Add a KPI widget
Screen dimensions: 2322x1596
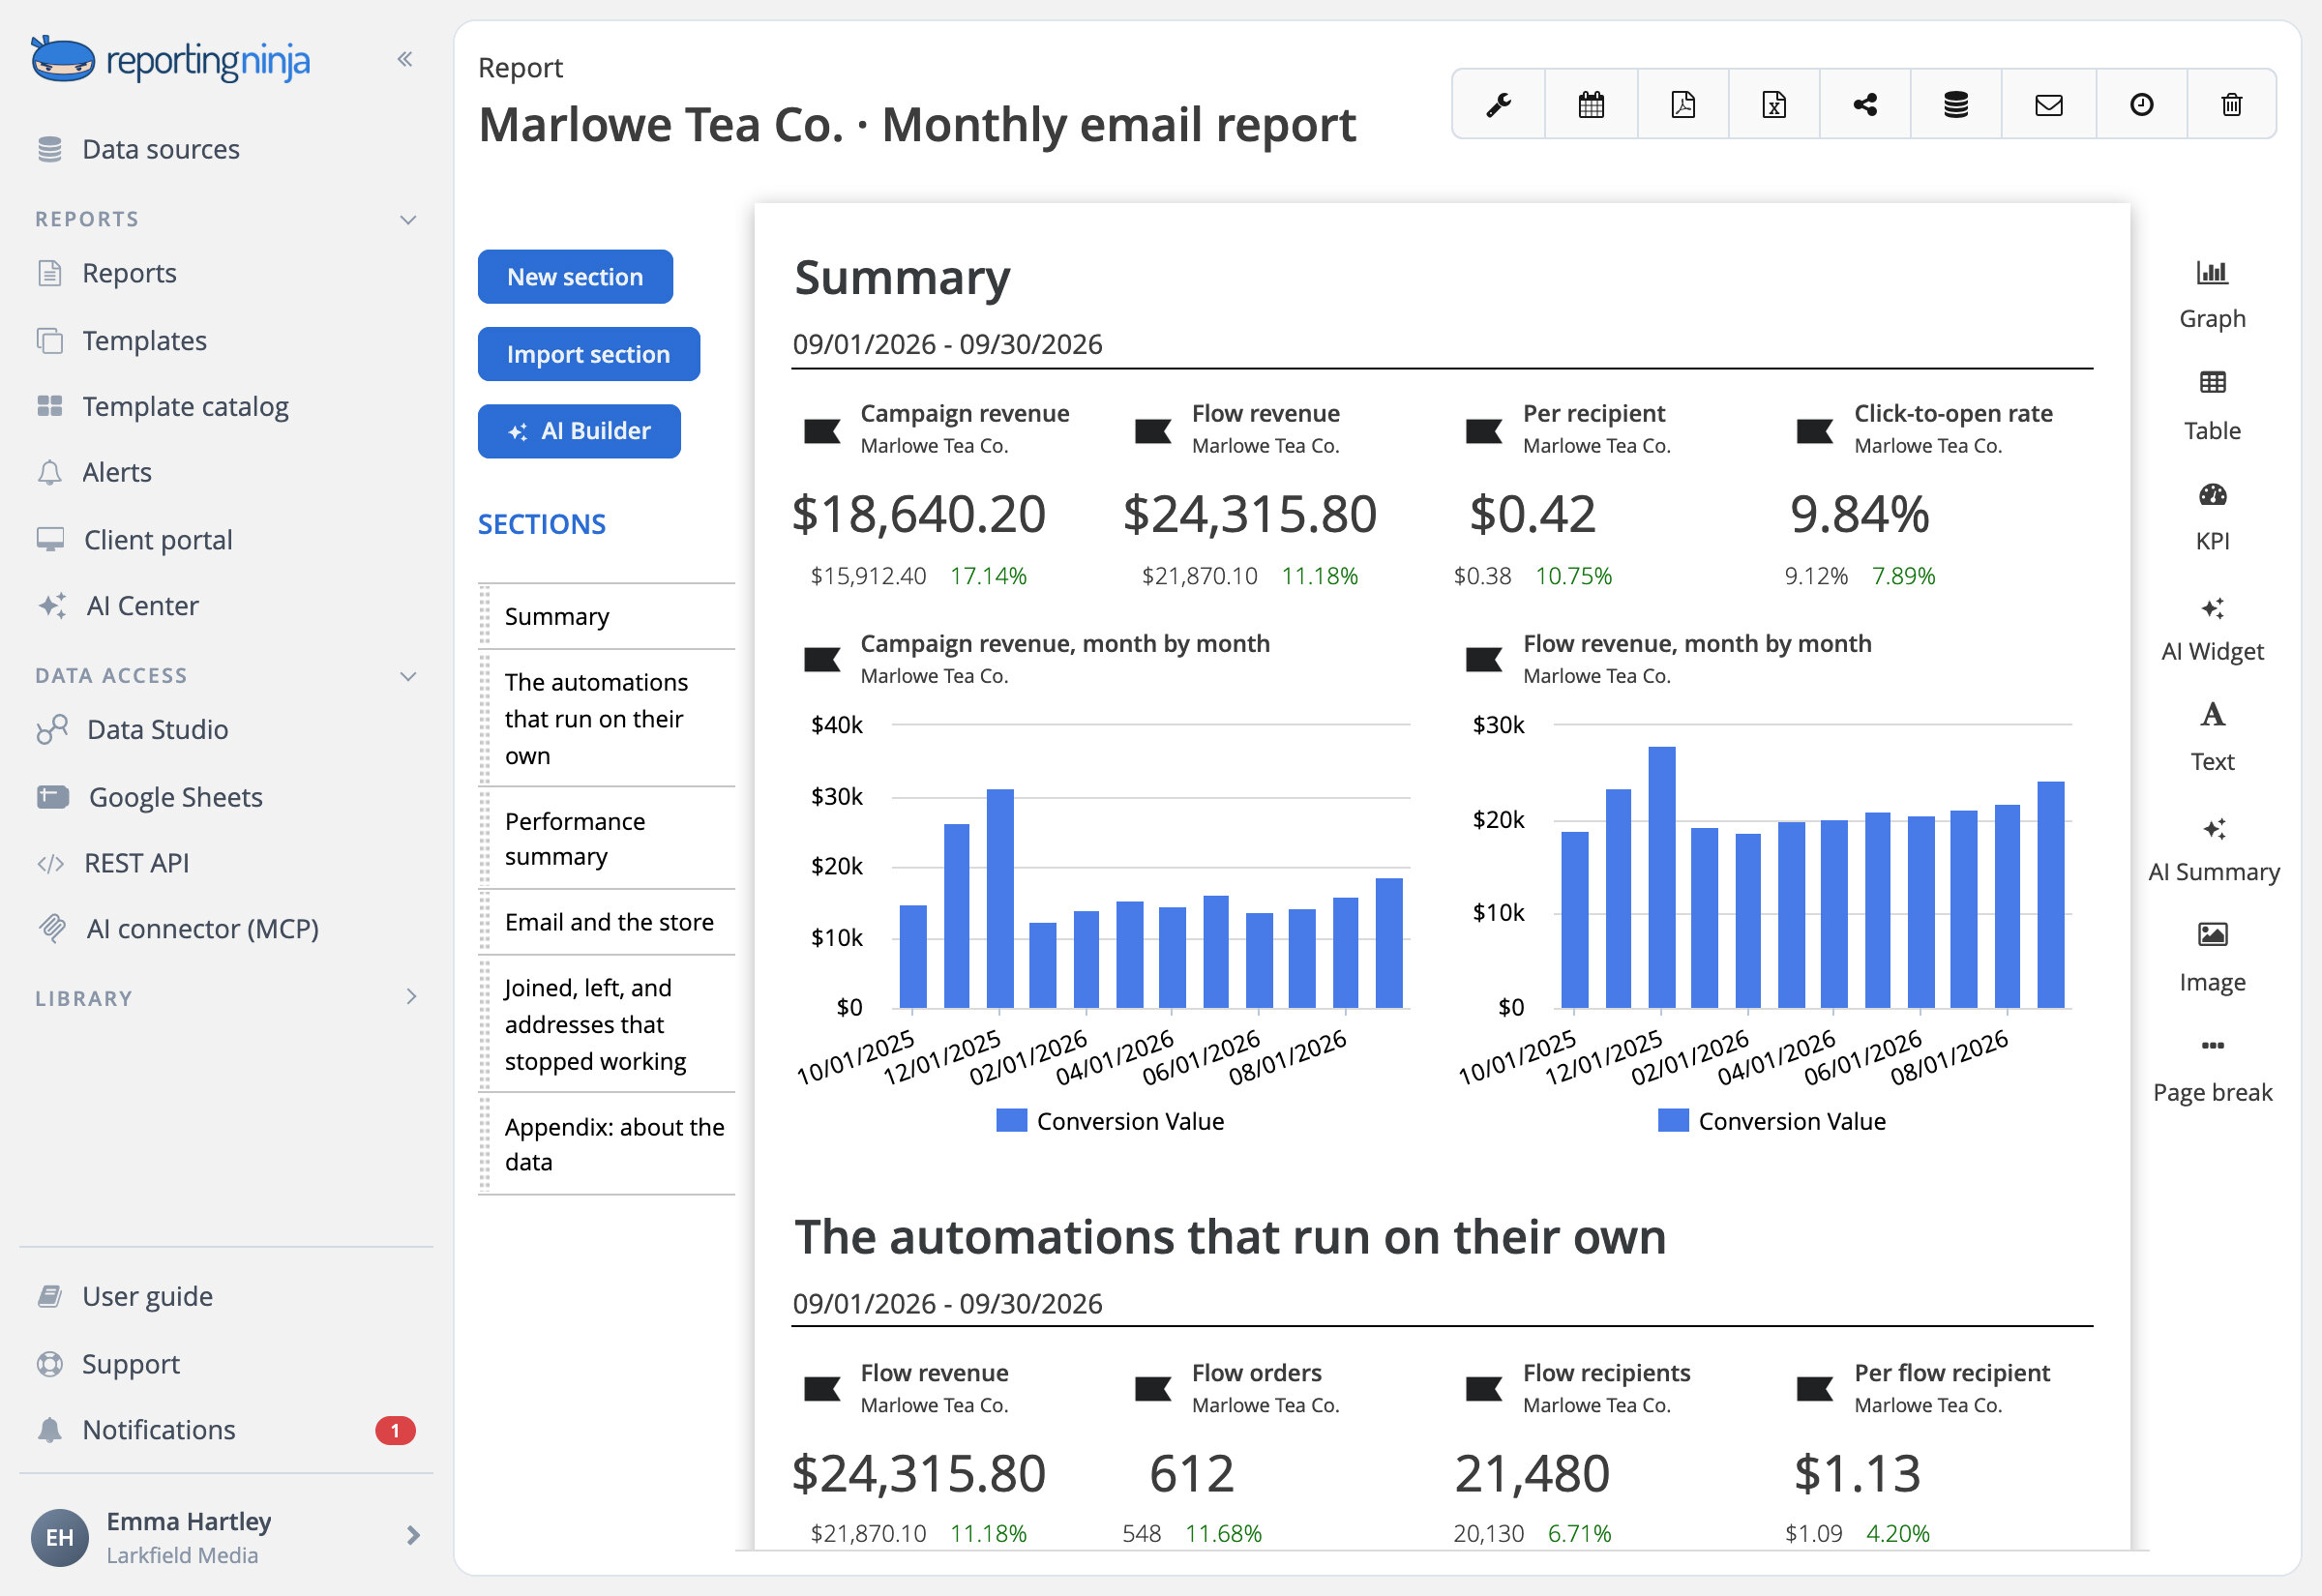[2212, 517]
